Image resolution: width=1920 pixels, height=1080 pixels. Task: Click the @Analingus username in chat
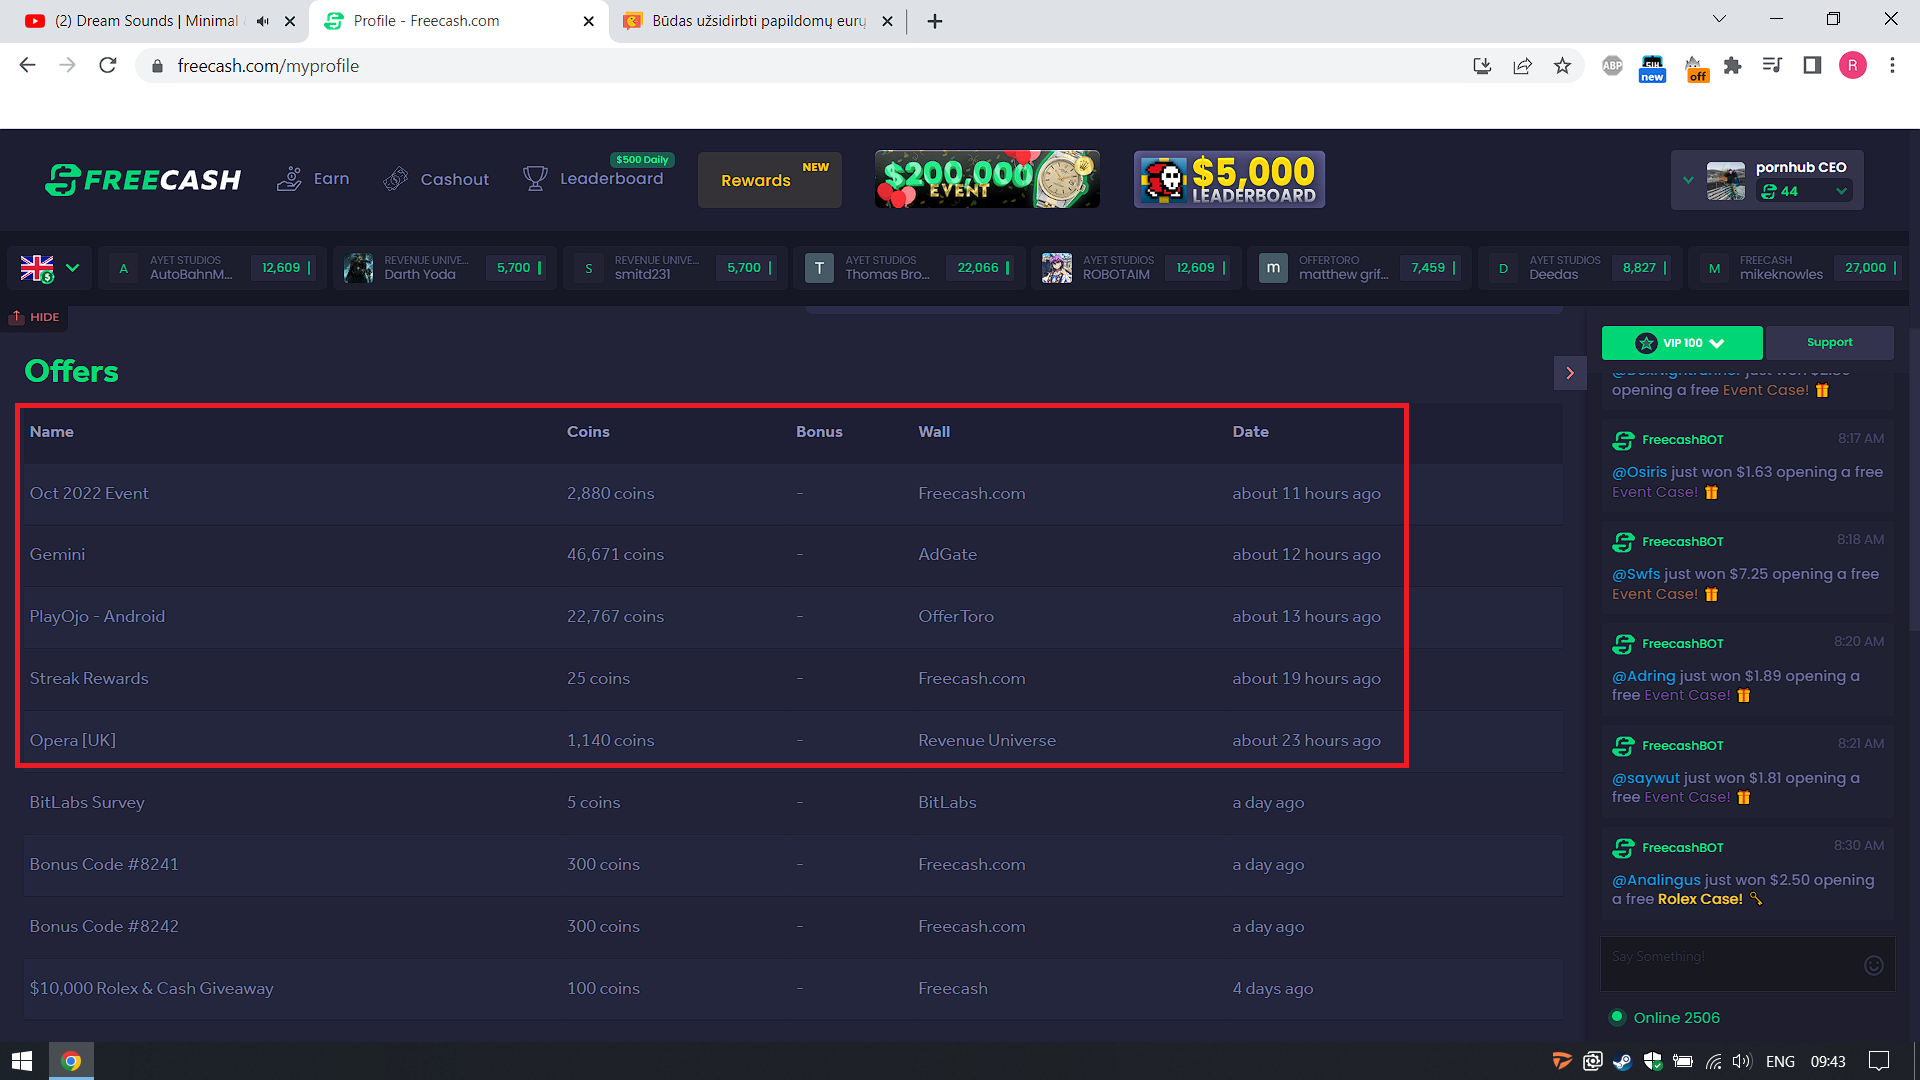[1656, 880]
